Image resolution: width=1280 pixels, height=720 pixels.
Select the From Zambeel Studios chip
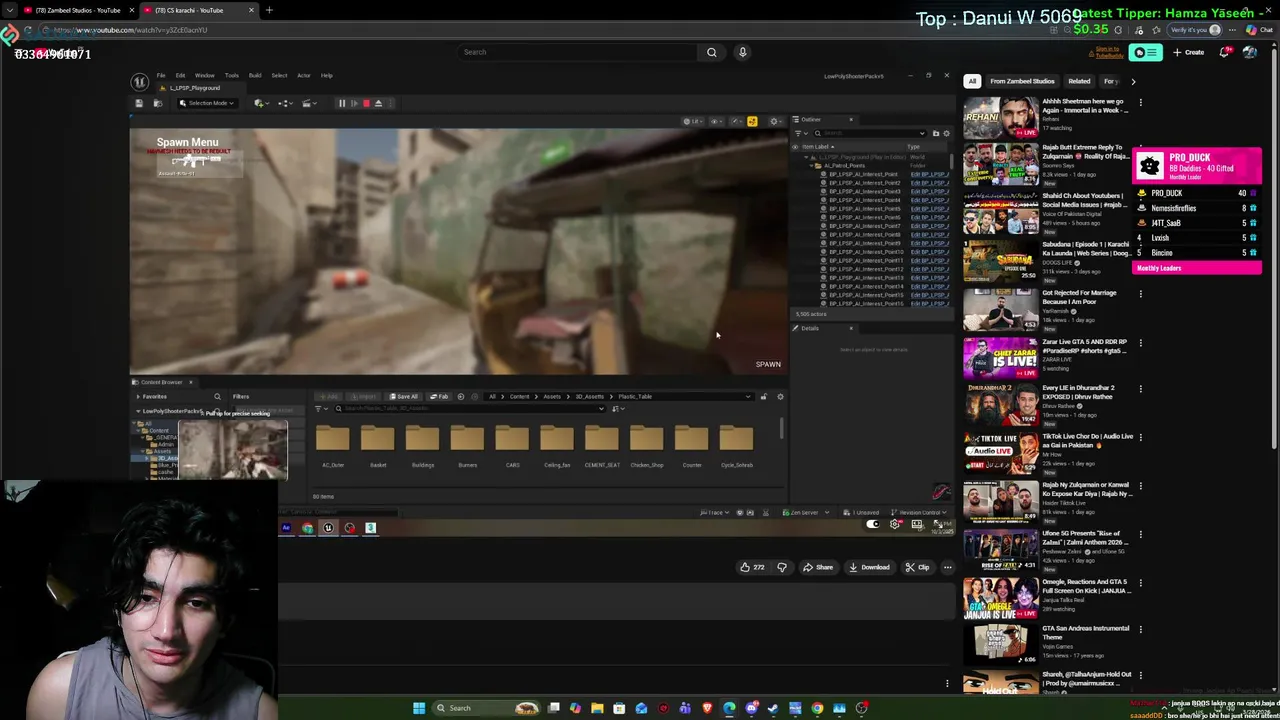tap(1022, 81)
